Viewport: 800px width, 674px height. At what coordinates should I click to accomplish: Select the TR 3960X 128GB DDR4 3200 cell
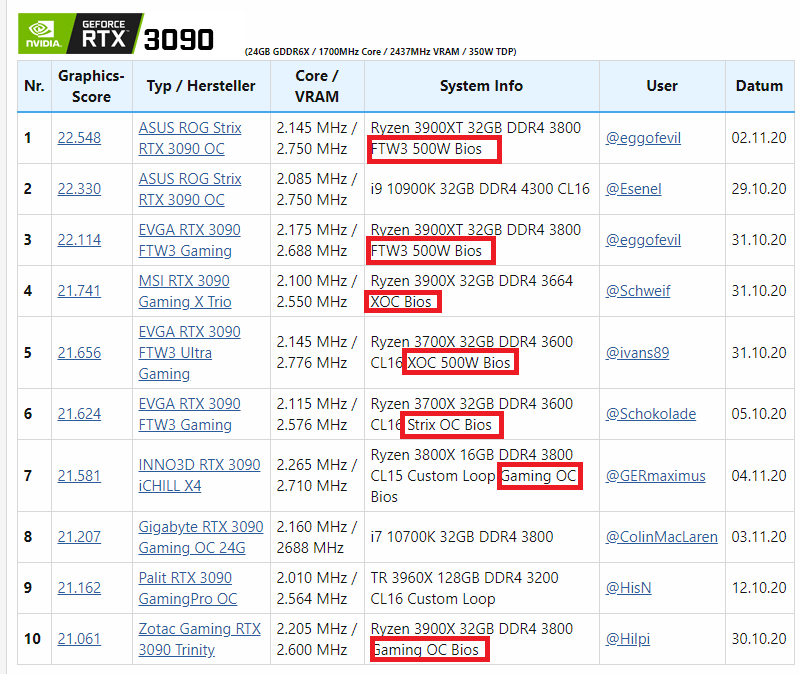(482, 588)
